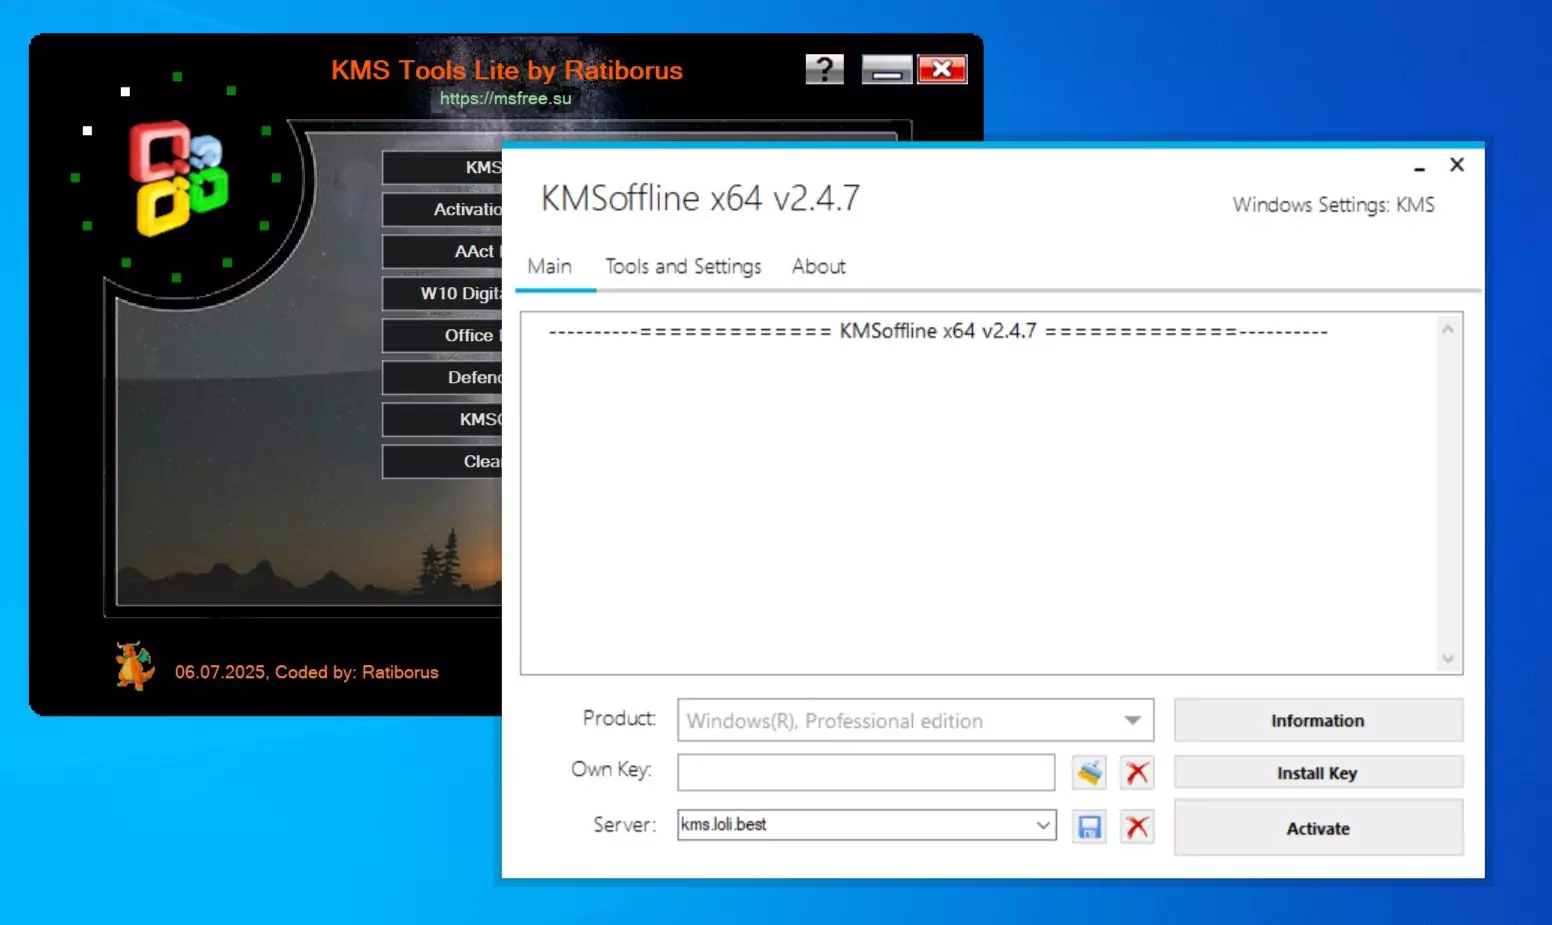
Task: Click the log scrollbar down arrow
Action: tap(1447, 658)
